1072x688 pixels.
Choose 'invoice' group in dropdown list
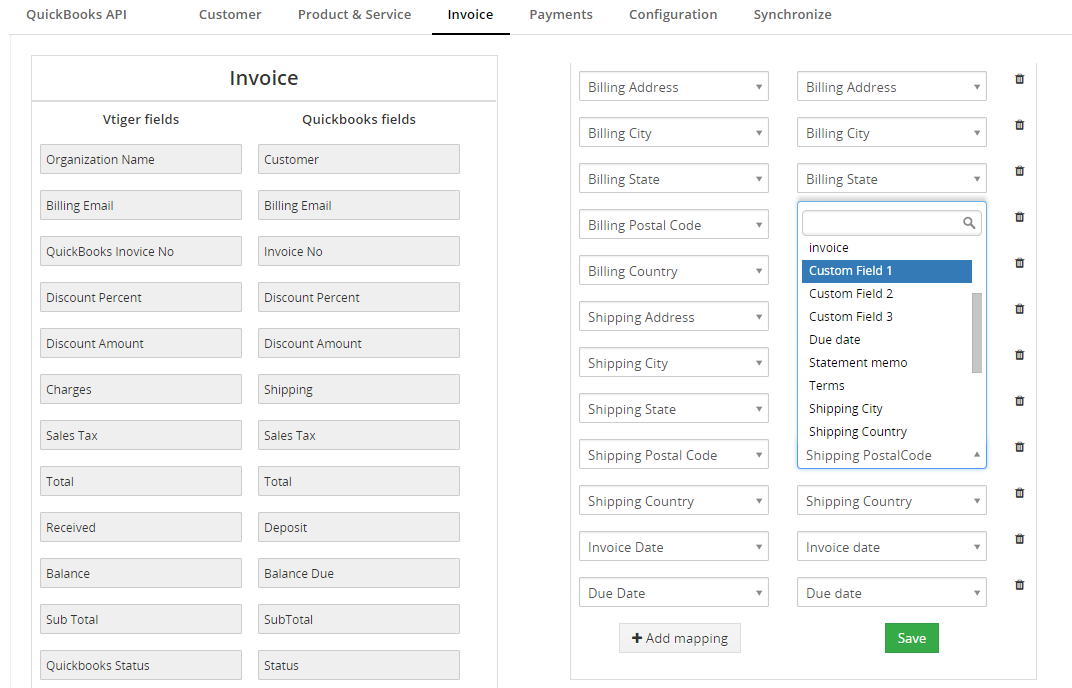829,248
